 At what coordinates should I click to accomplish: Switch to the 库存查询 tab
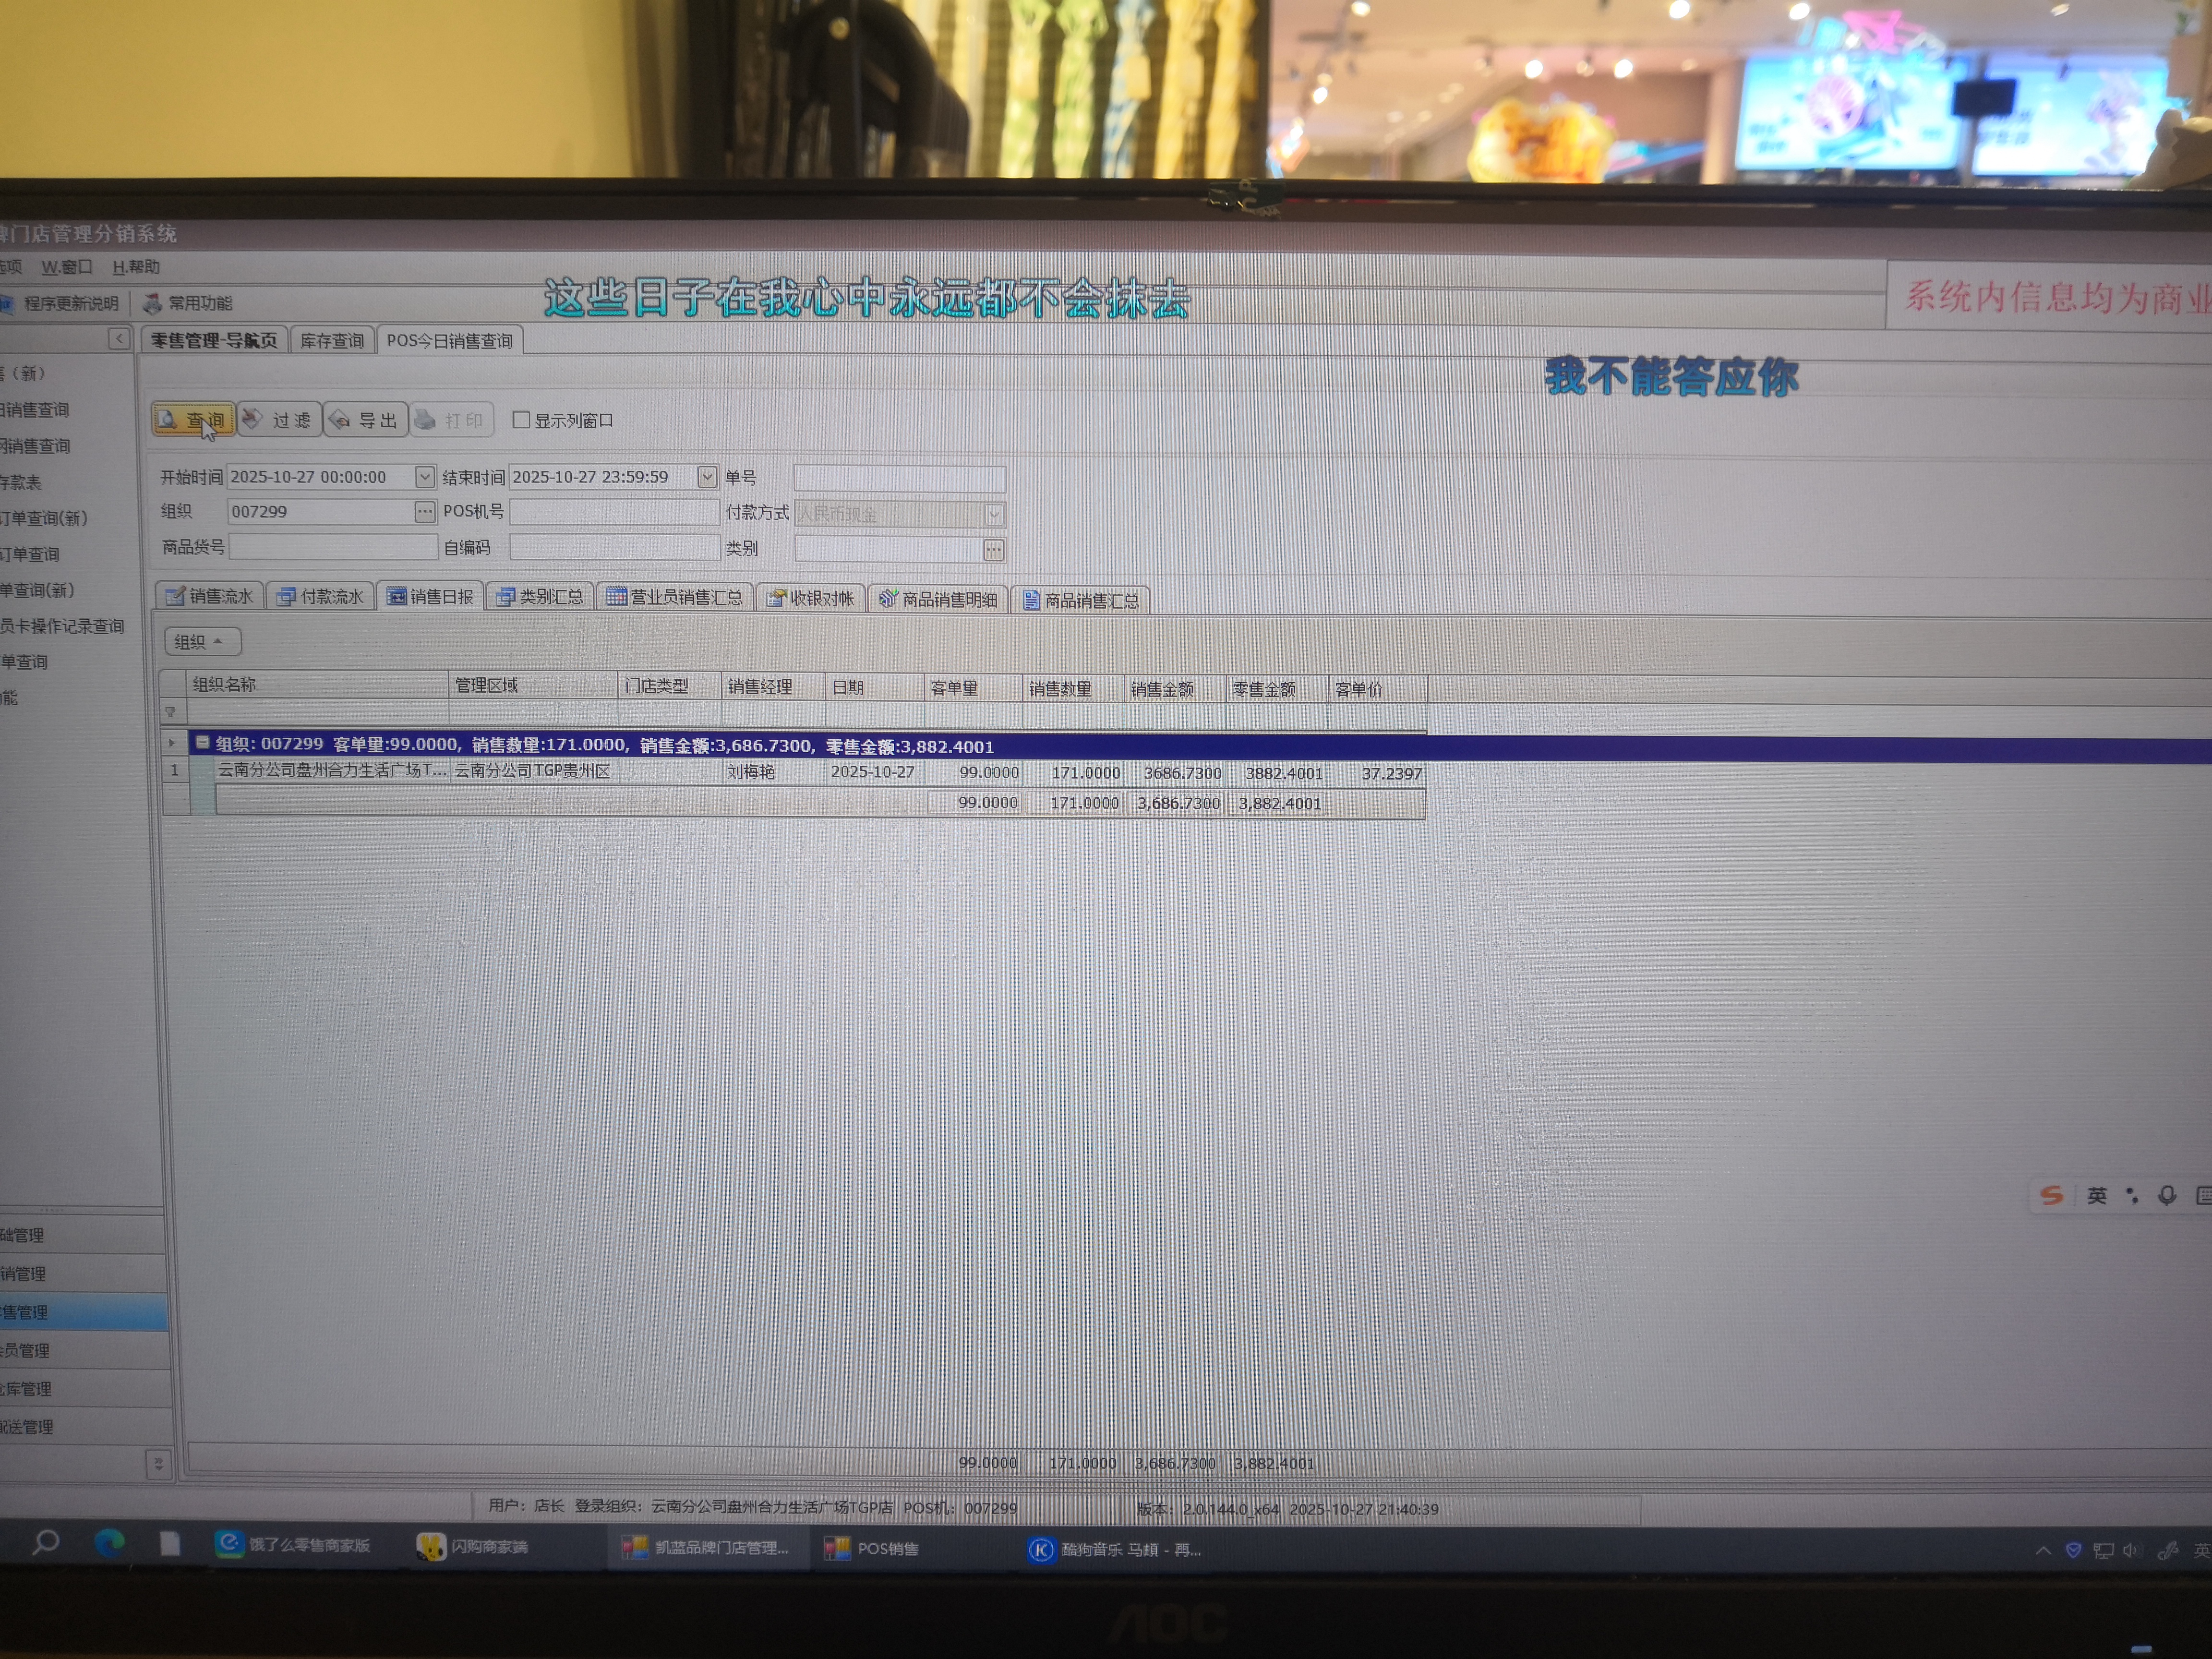point(332,341)
